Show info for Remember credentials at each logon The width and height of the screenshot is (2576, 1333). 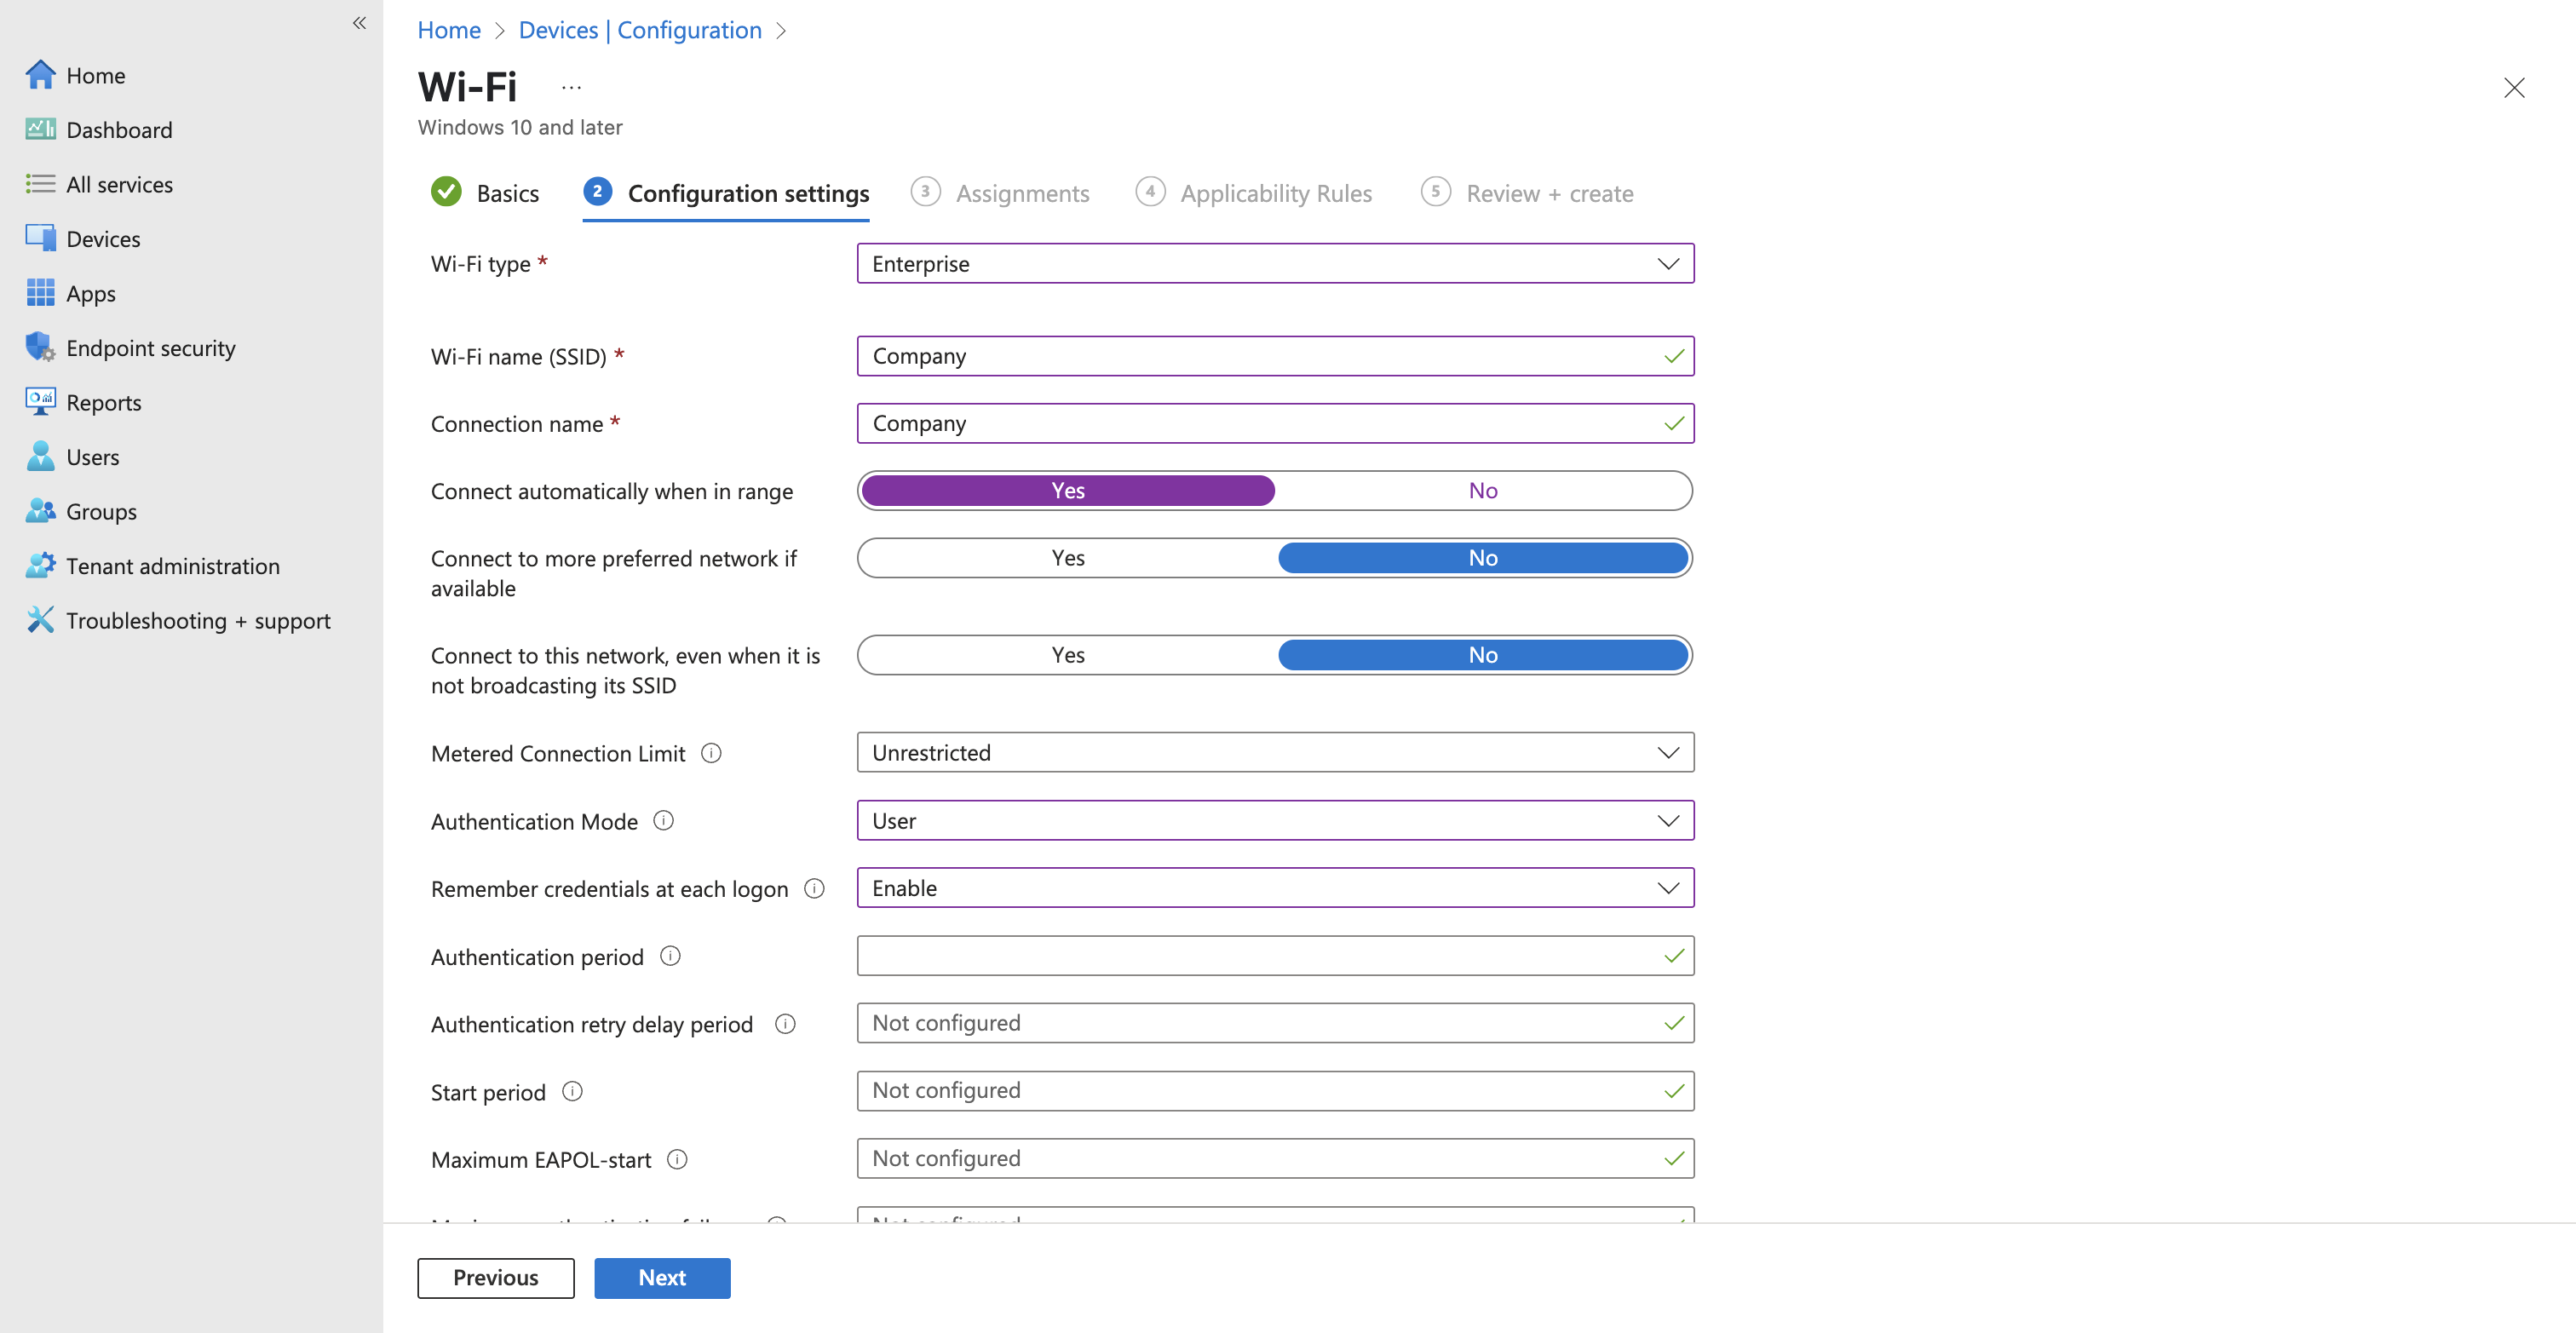(x=814, y=888)
